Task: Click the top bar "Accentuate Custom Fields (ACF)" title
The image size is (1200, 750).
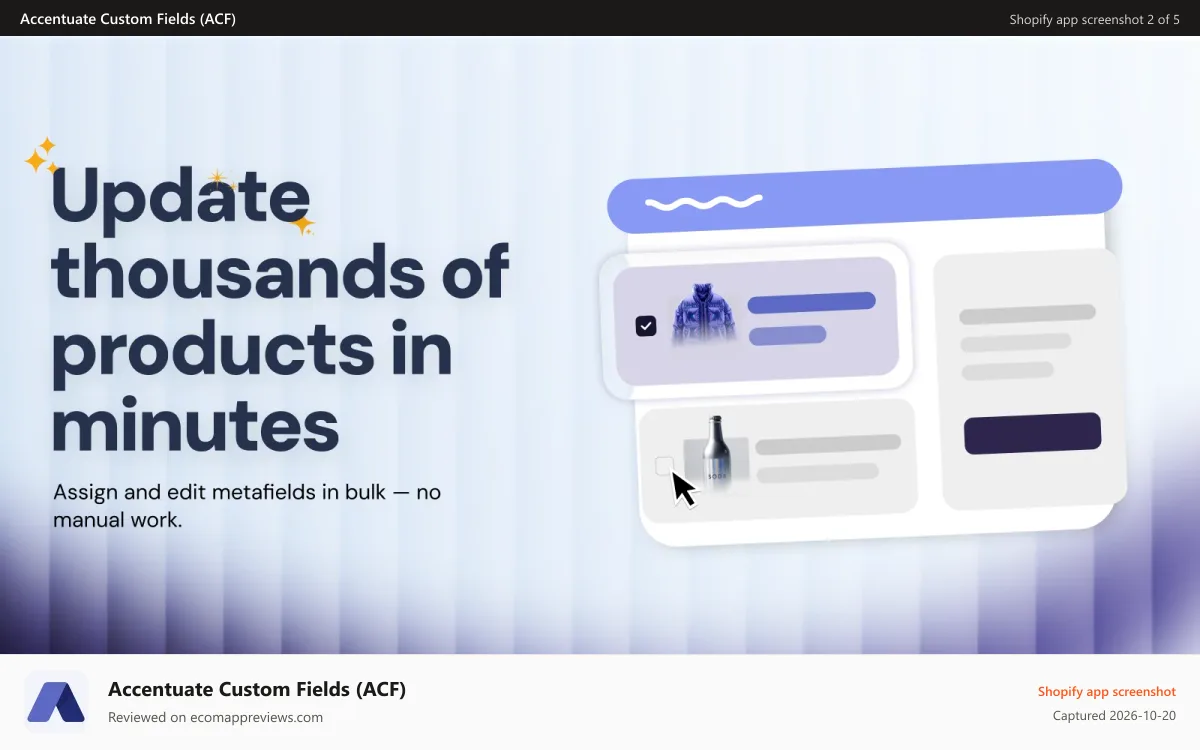Action: coord(128,19)
